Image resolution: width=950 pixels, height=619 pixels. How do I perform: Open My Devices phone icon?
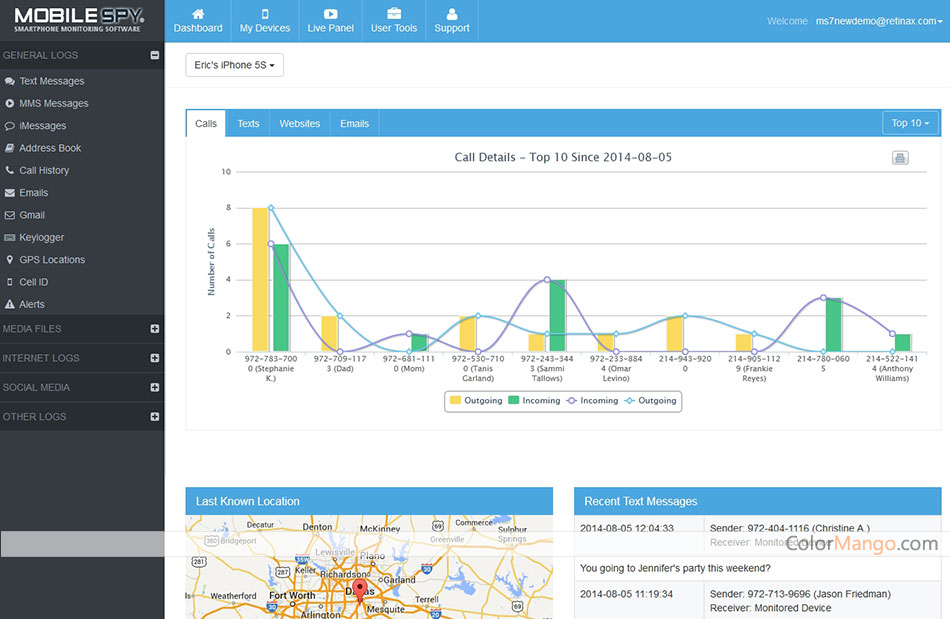point(265,14)
